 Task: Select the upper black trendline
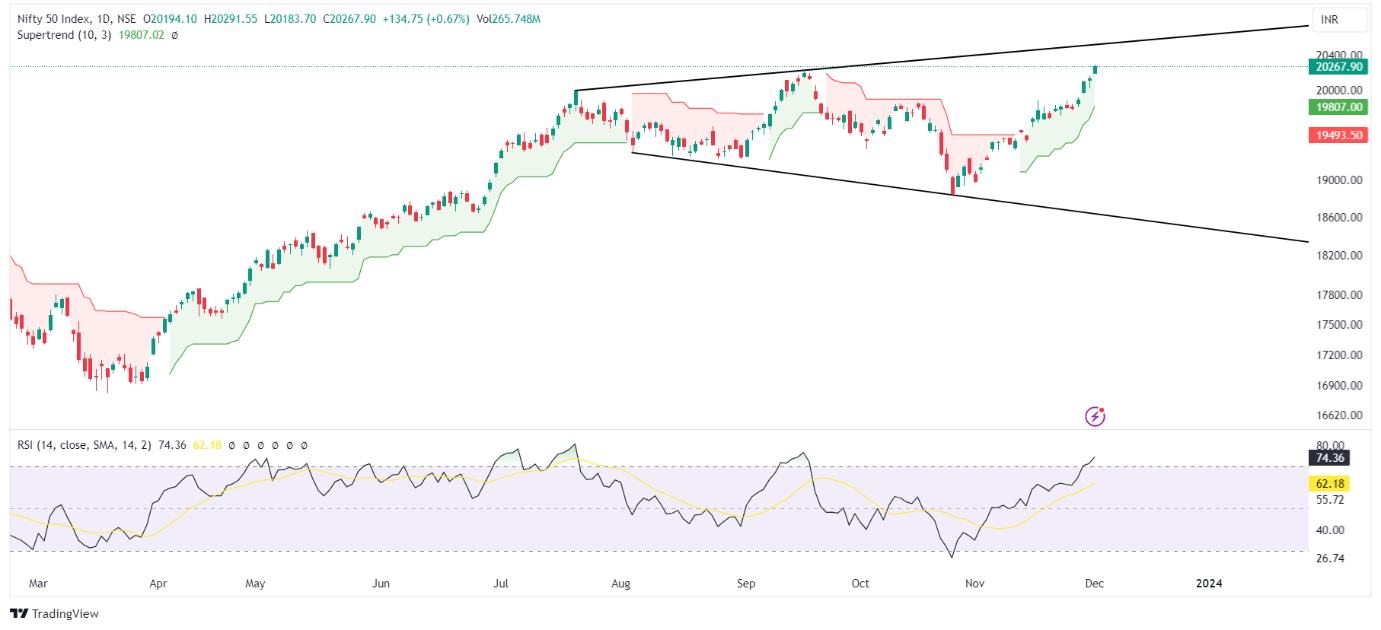coord(940,59)
